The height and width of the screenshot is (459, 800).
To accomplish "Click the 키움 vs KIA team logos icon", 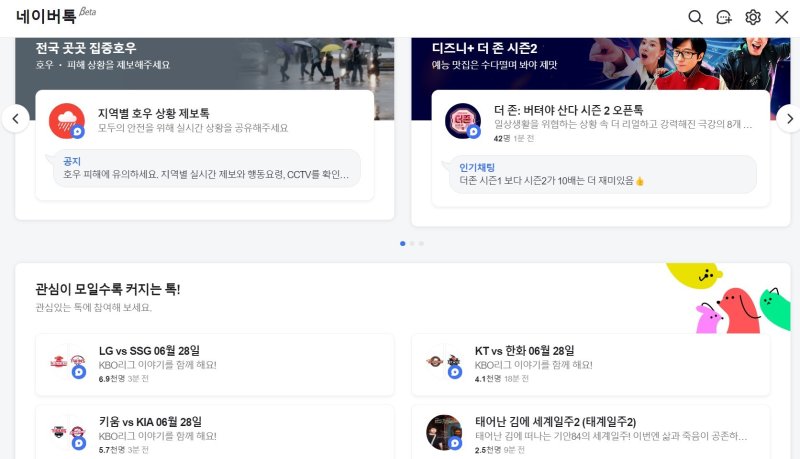I will 67,432.
